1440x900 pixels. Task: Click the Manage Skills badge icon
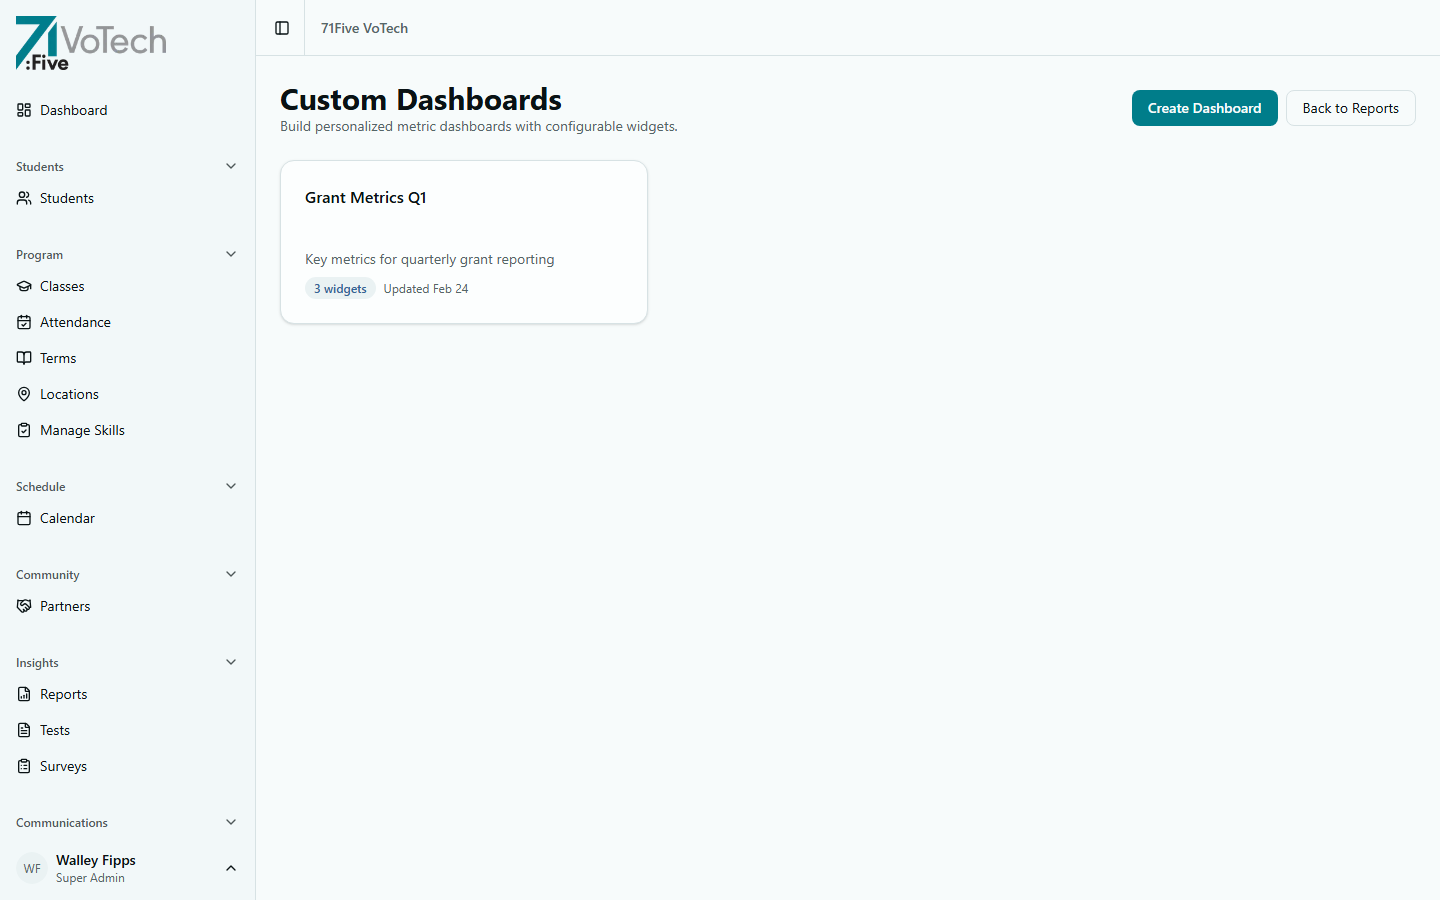point(24,430)
